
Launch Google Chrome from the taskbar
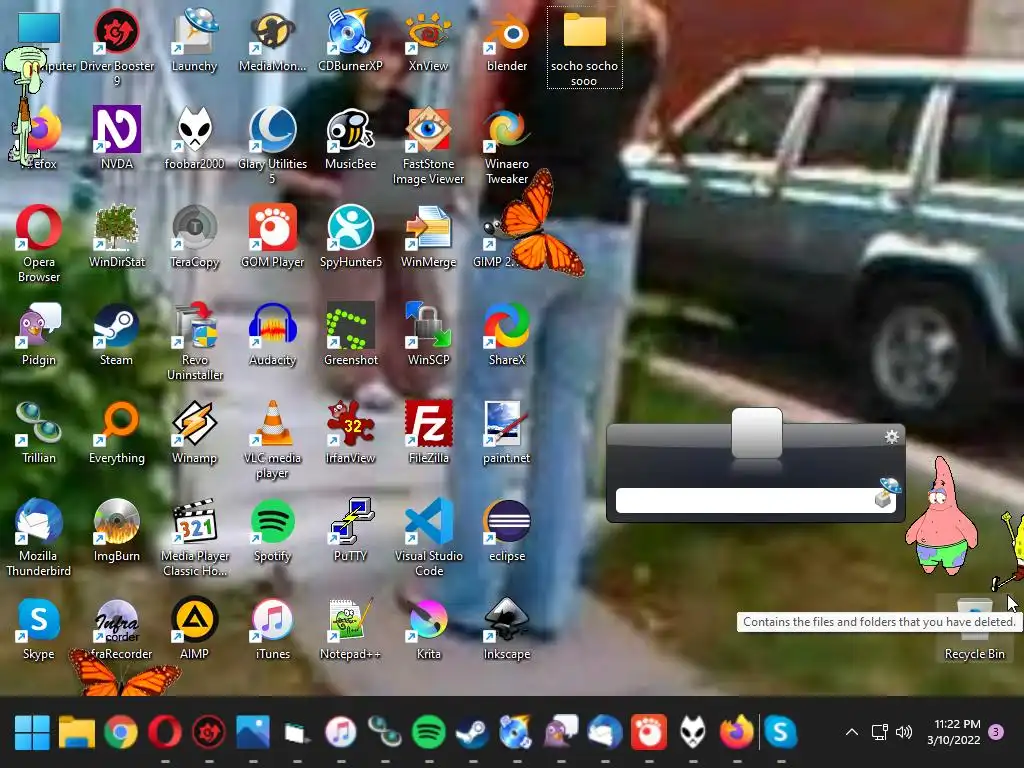coord(121,732)
